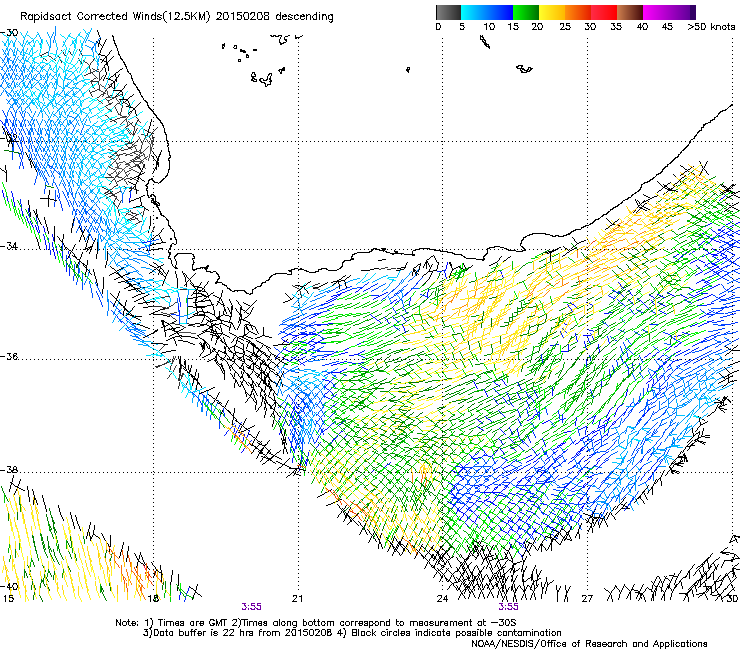
Task: Pick the brown 35-40 knots legend swatch
Action: (630, 12)
